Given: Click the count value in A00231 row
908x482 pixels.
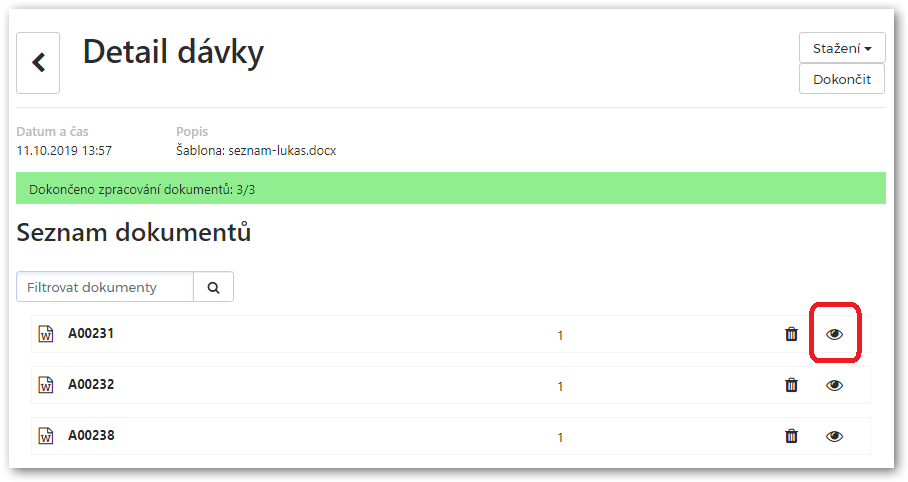Looking at the screenshot, I should pos(560,335).
